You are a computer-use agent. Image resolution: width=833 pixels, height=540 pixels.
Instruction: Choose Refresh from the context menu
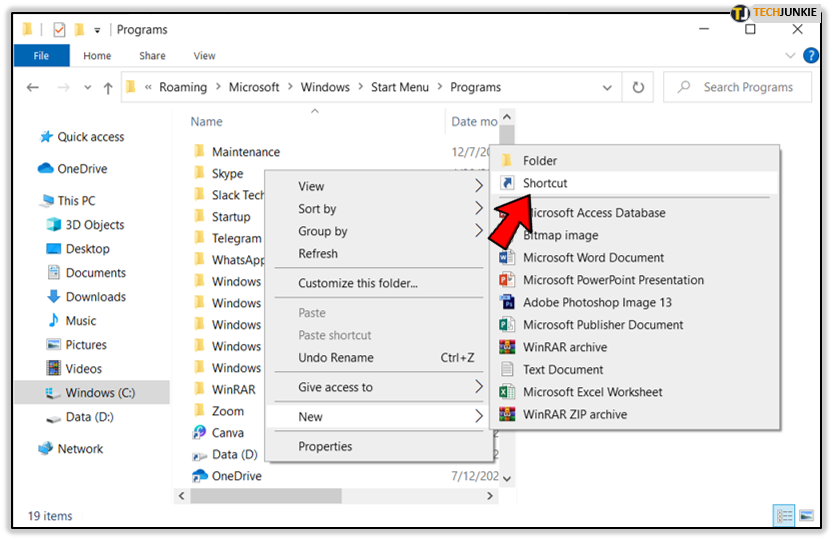pyautogui.click(x=379, y=253)
